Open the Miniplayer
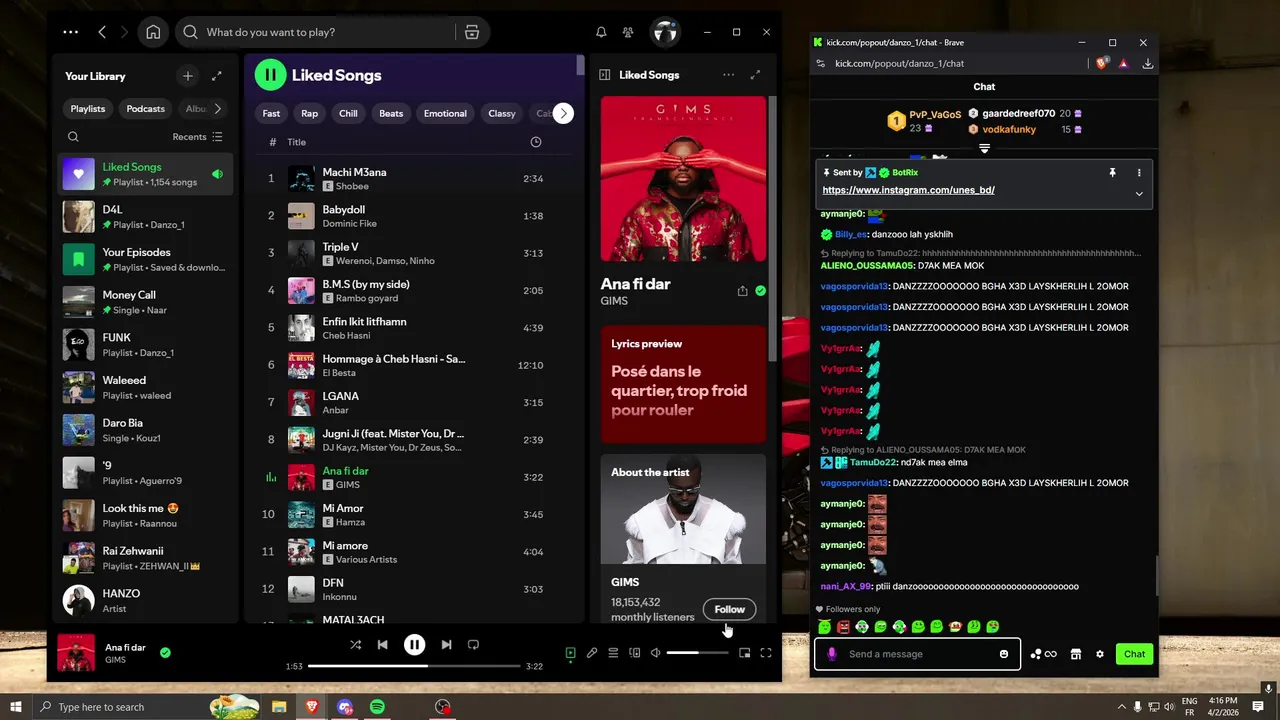The width and height of the screenshot is (1280, 720). (x=745, y=653)
